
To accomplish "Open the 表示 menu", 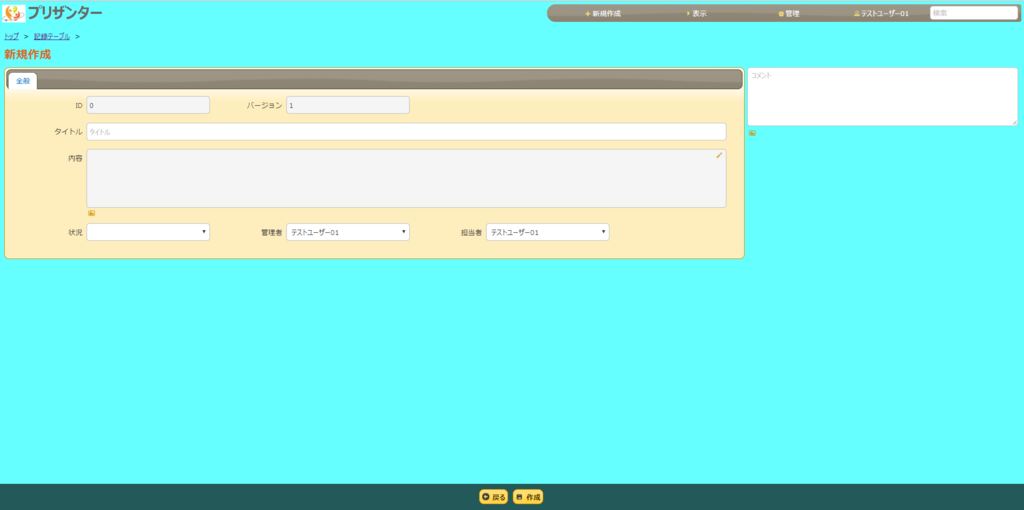I will 696,14.
